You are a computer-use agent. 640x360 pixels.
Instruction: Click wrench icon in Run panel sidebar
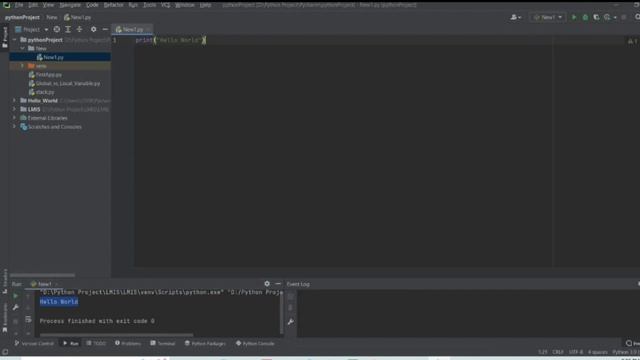coord(16,307)
